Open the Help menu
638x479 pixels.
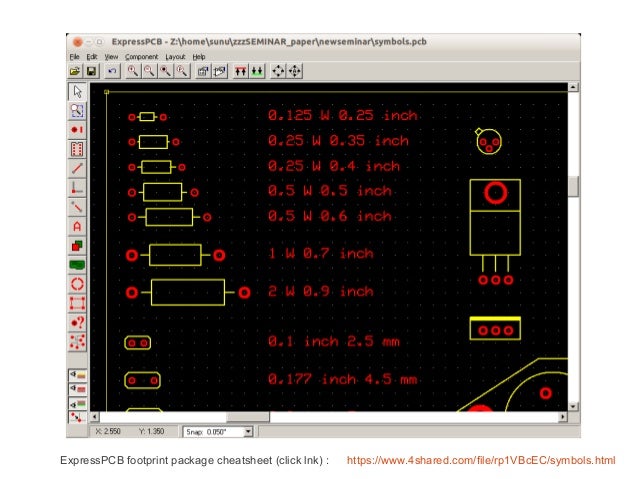199,57
